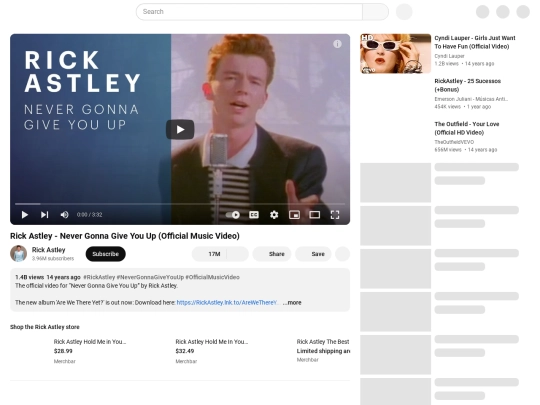540x405 pixels.
Task: Switch to theater mode icon
Action: 314,215
